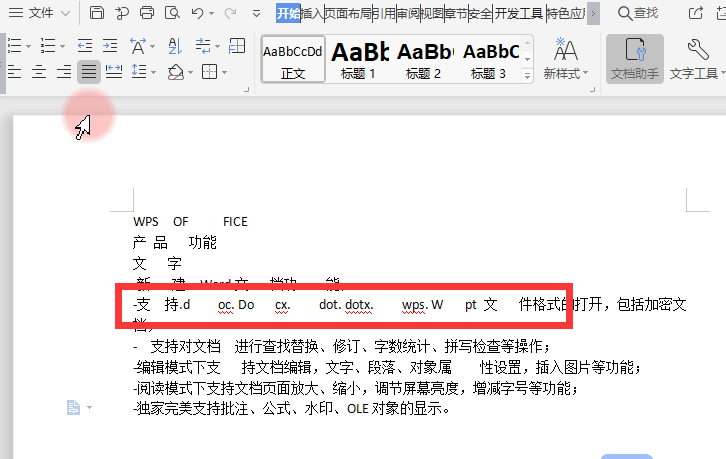The image size is (726, 459).
Task: Click the Save icon
Action: pos(96,13)
